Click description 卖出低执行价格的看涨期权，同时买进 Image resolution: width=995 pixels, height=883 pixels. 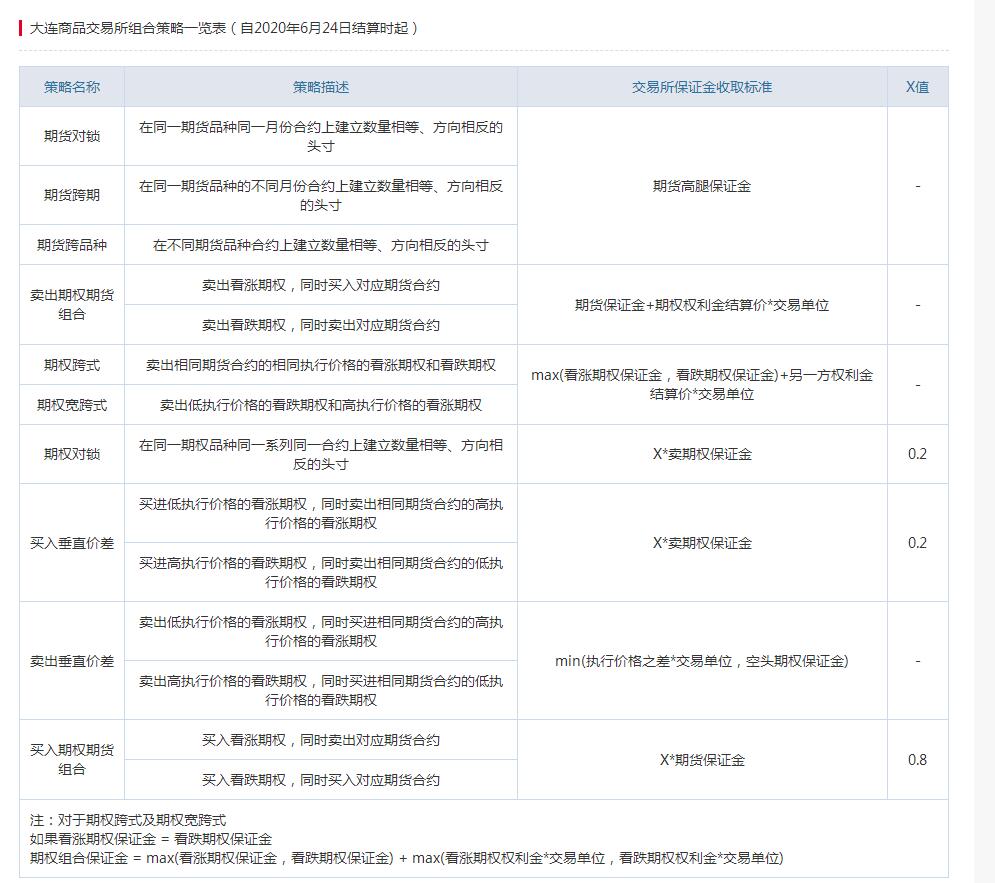pyautogui.click(x=320, y=631)
